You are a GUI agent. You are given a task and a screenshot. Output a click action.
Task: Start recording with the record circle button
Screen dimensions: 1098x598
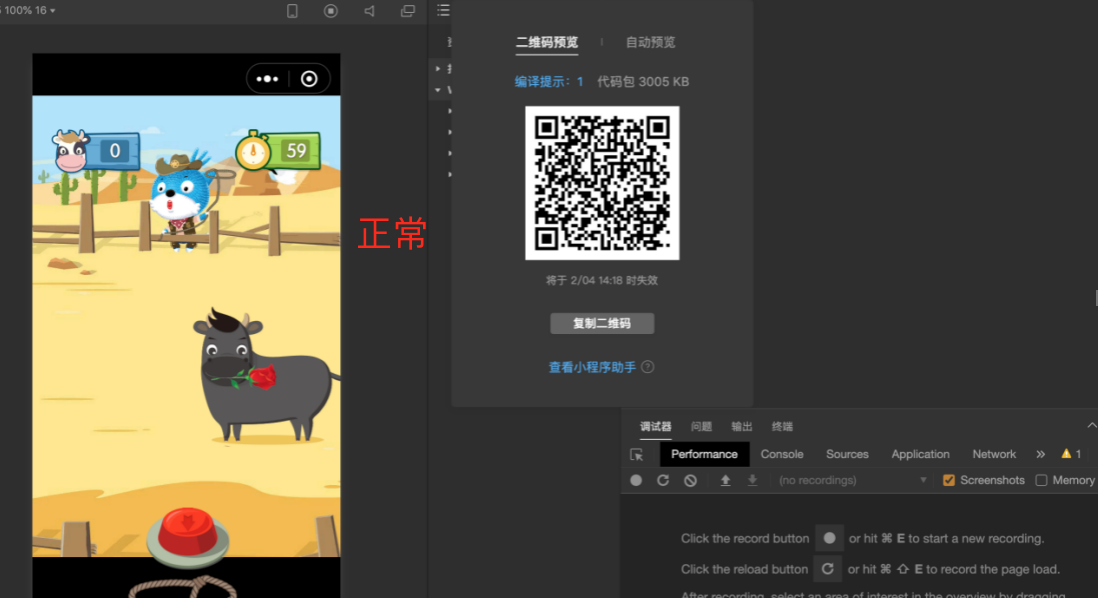coord(636,480)
